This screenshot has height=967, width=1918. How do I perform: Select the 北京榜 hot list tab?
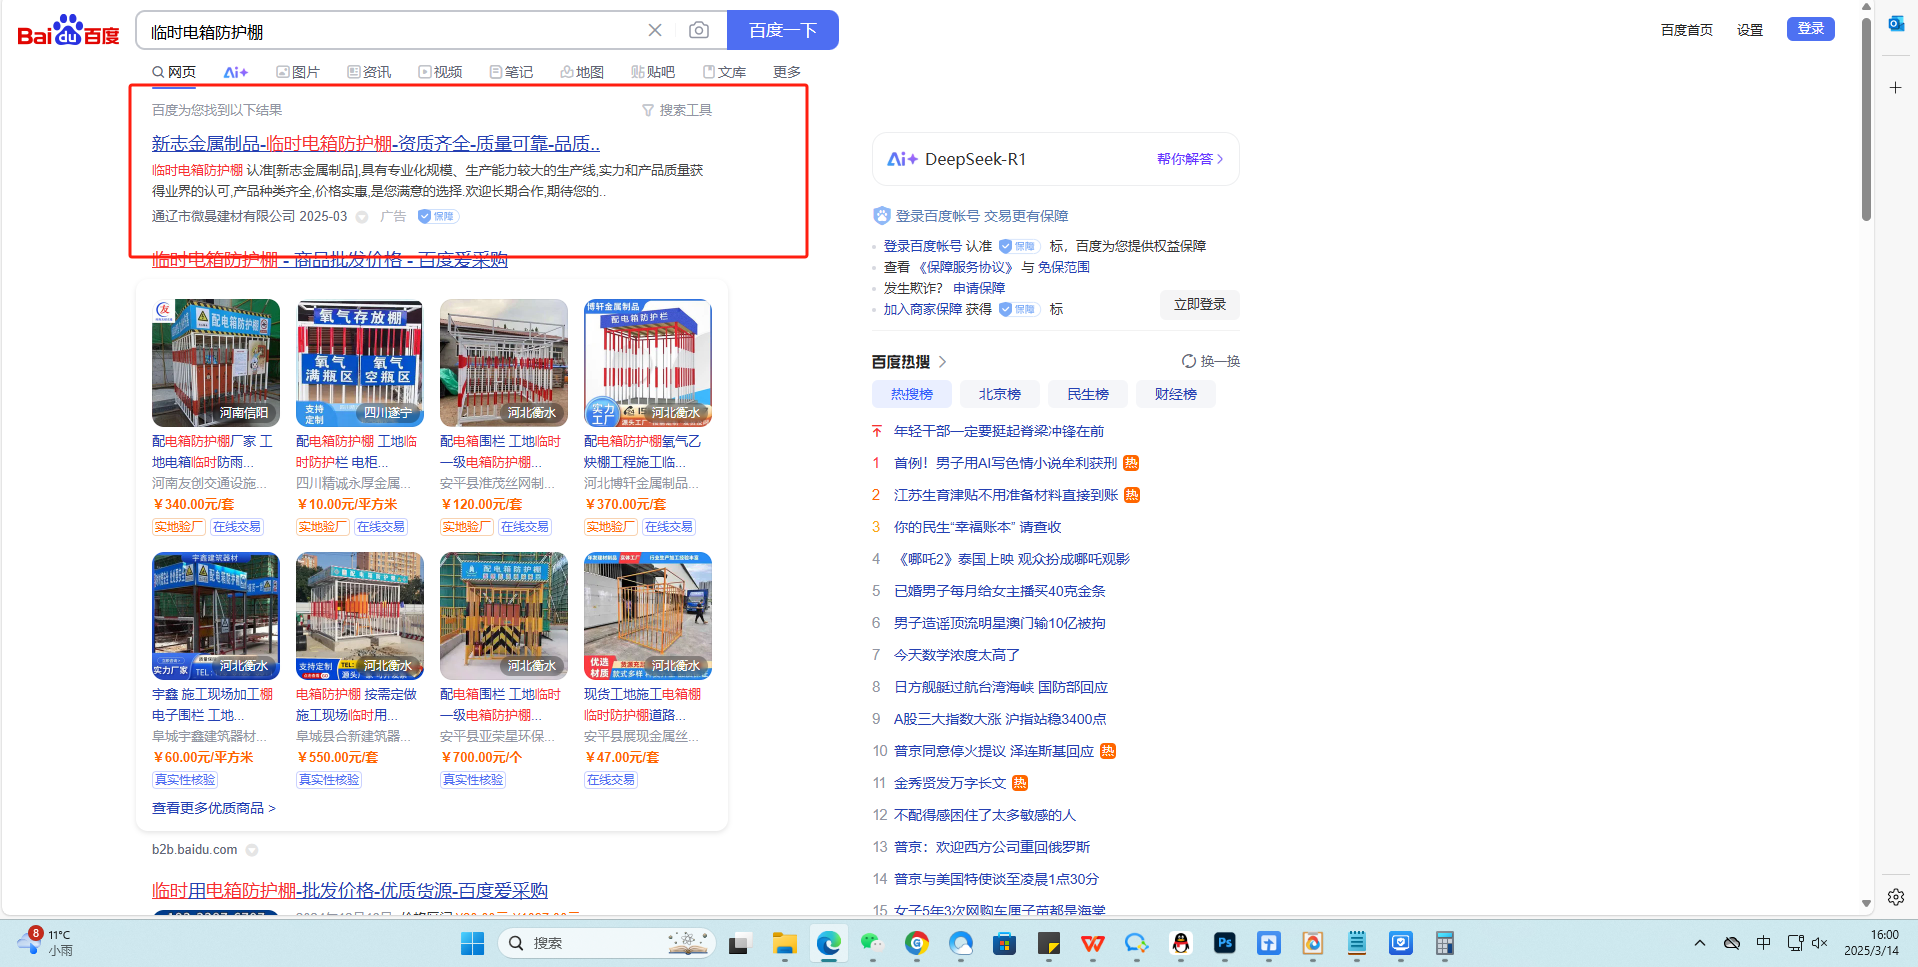(999, 394)
